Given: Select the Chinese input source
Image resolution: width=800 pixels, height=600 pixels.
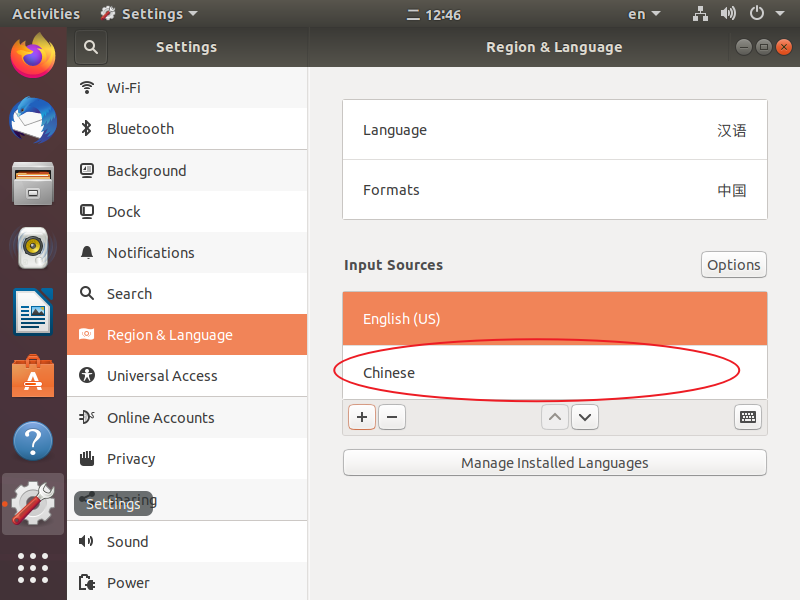Looking at the screenshot, I should [x=555, y=373].
